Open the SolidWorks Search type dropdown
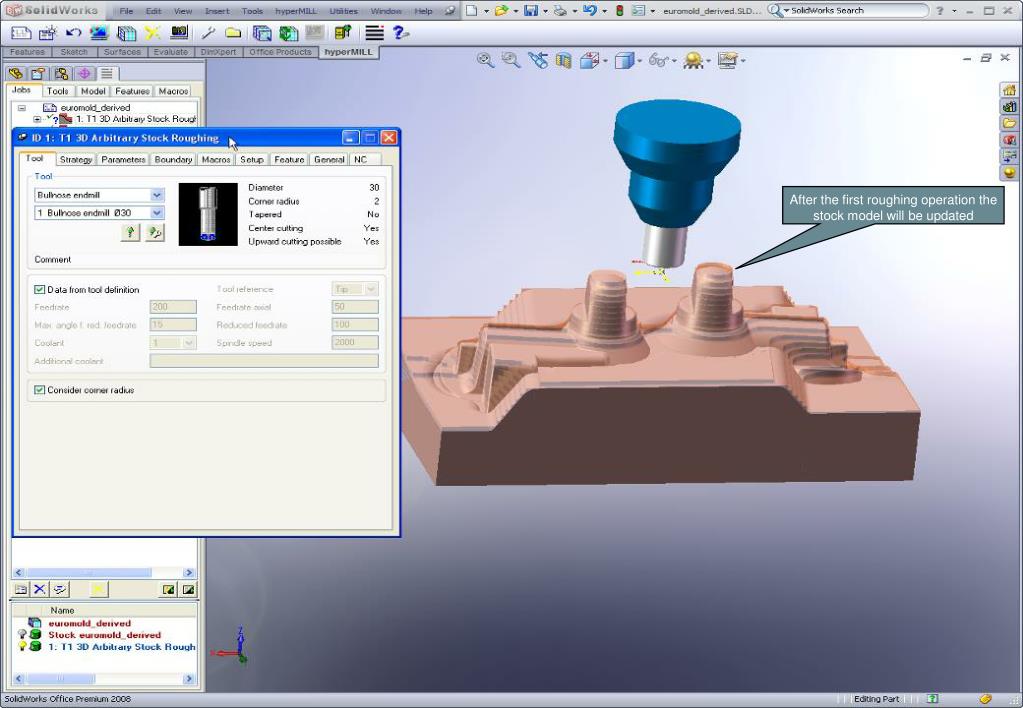The height and width of the screenshot is (708, 1023). pyautogui.click(x=787, y=11)
